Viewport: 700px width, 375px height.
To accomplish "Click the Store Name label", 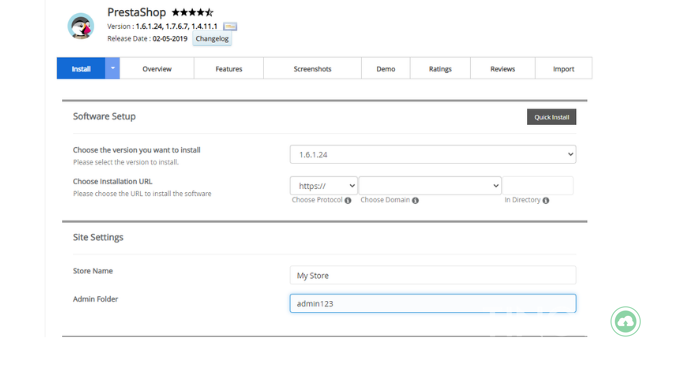I will point(93,271).
